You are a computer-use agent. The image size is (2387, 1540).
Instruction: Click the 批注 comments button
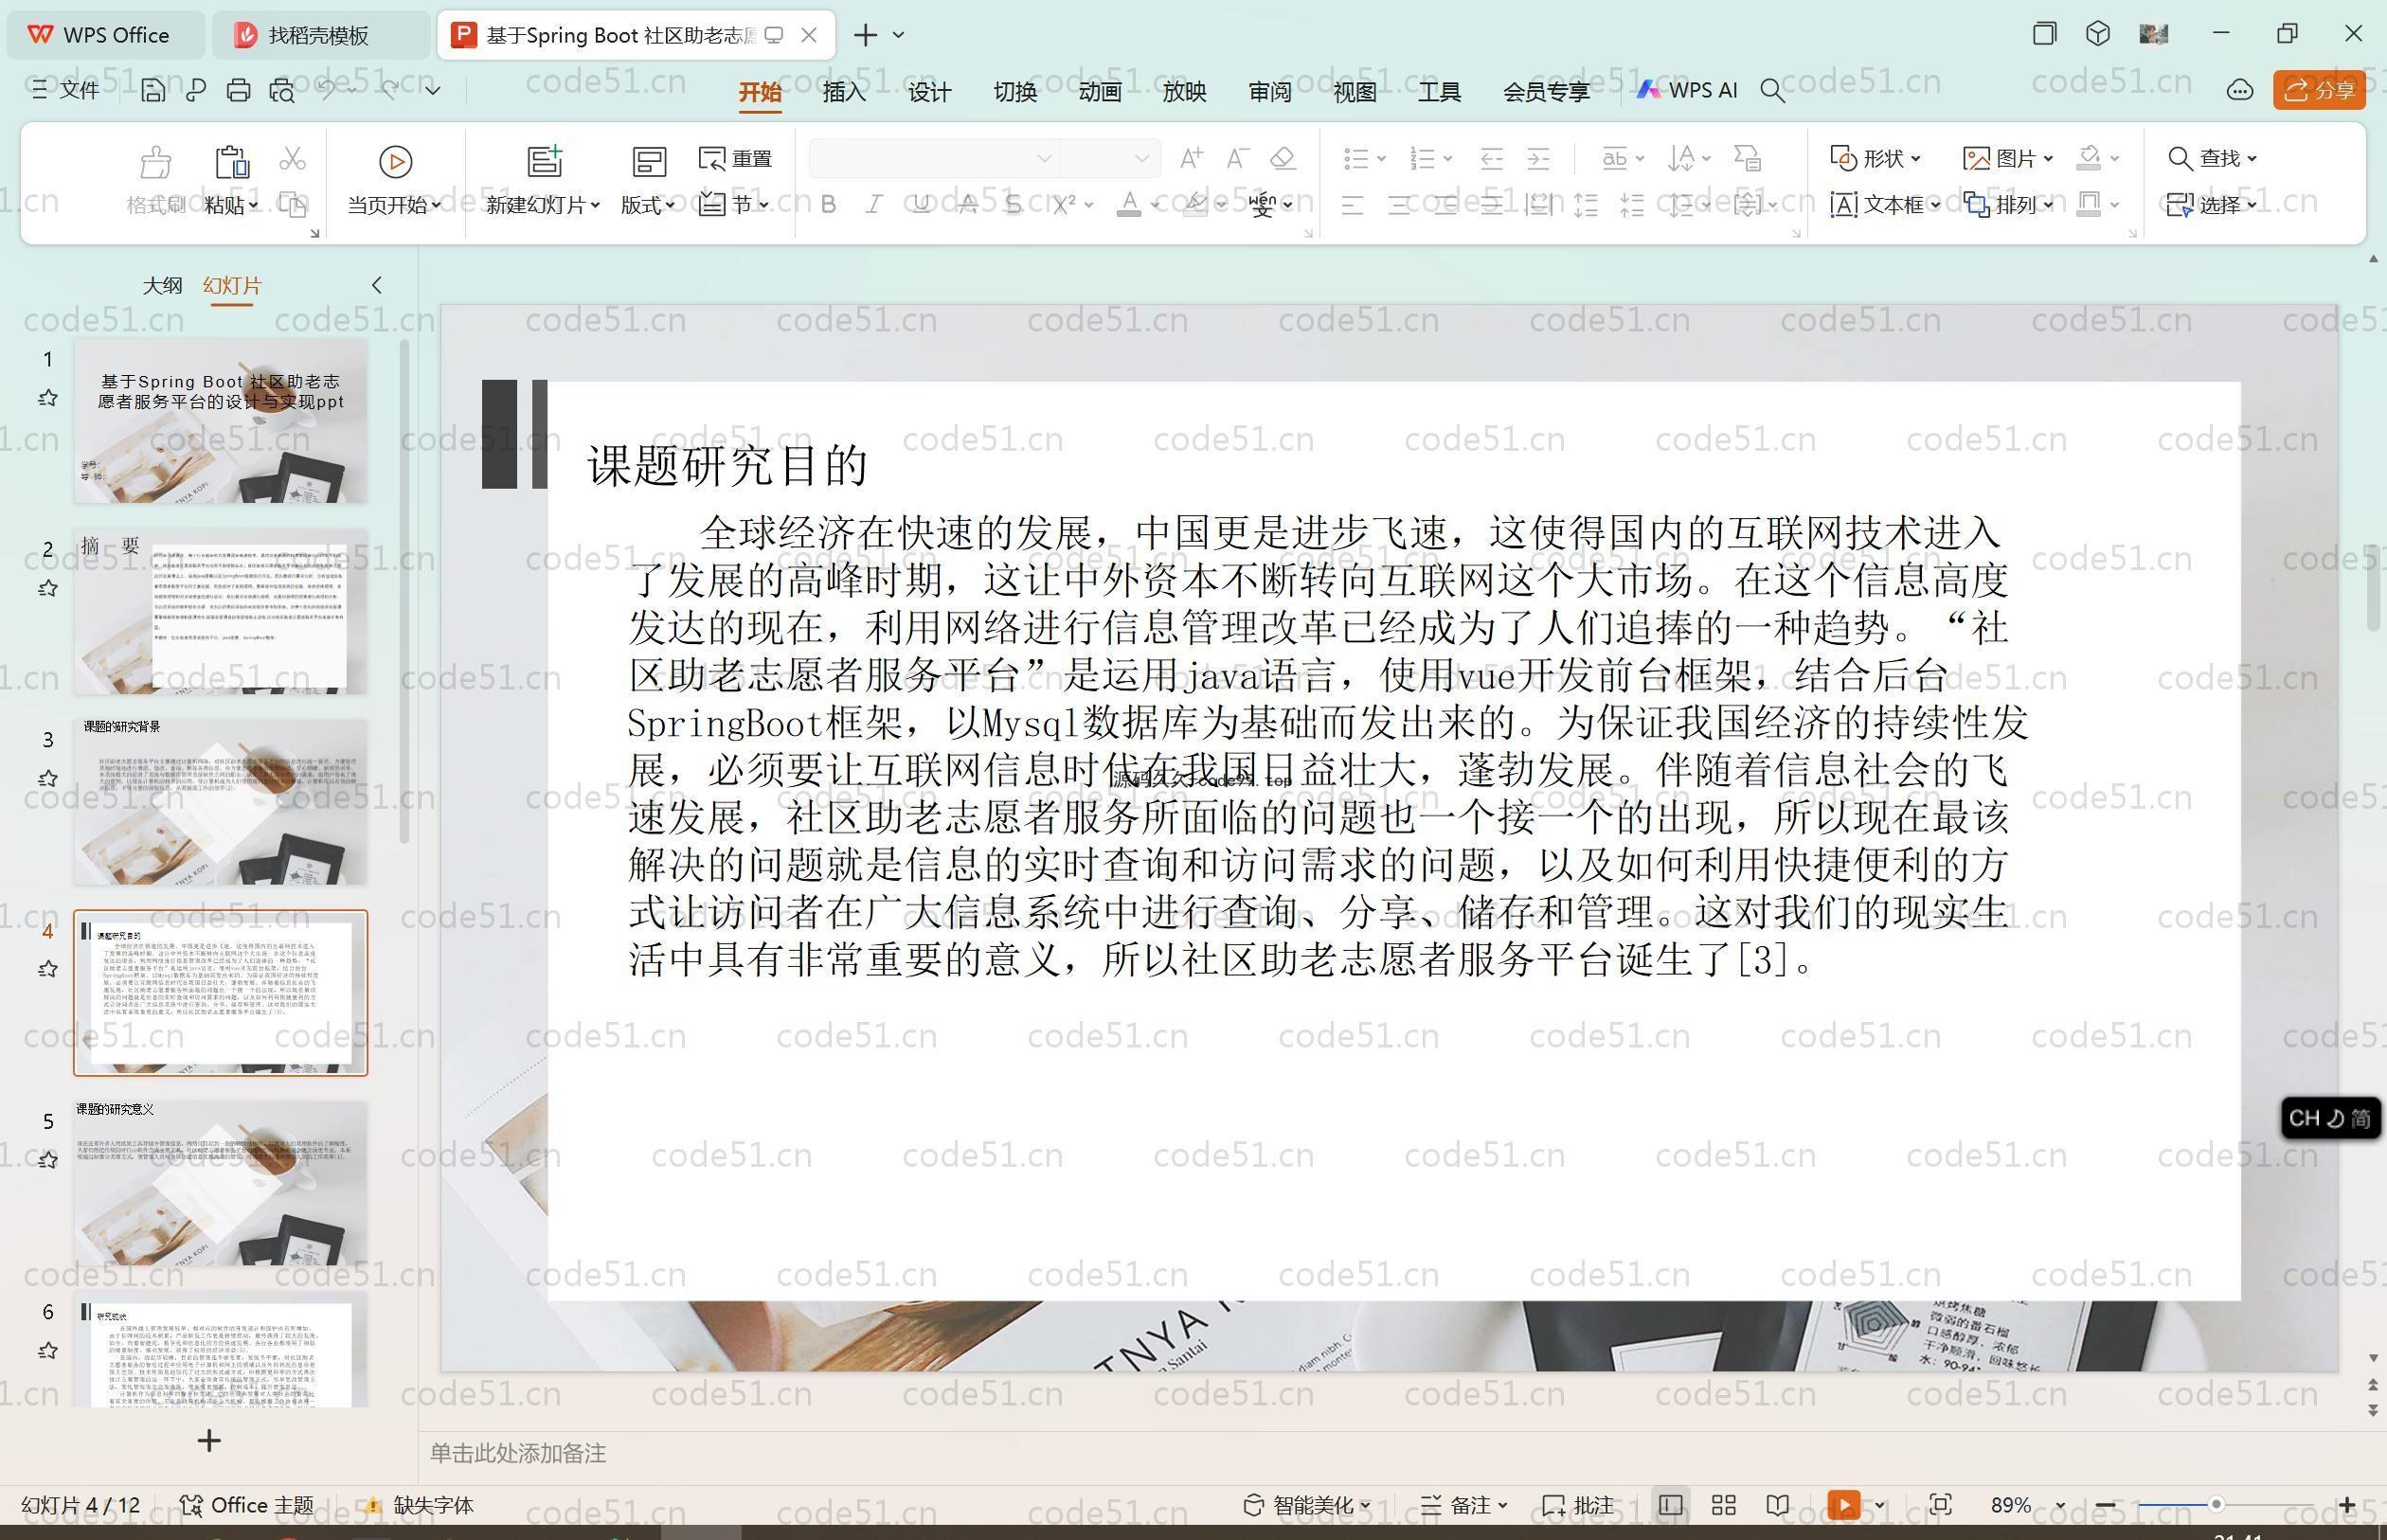1578,1505
